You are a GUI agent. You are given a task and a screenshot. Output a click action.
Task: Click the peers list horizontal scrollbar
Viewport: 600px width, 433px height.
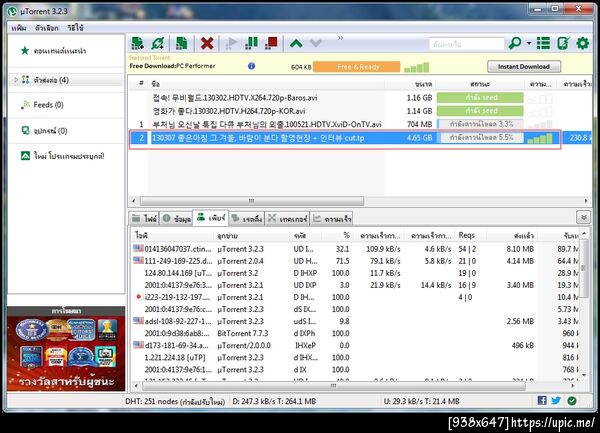333,386
